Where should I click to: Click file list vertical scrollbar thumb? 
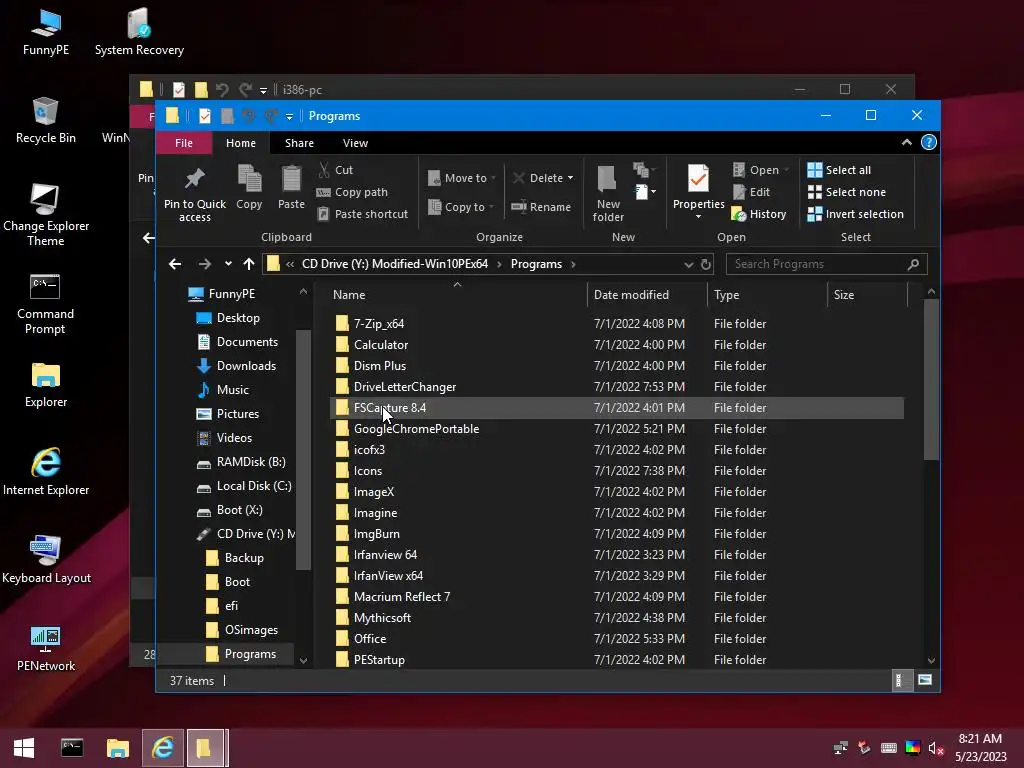931,379
